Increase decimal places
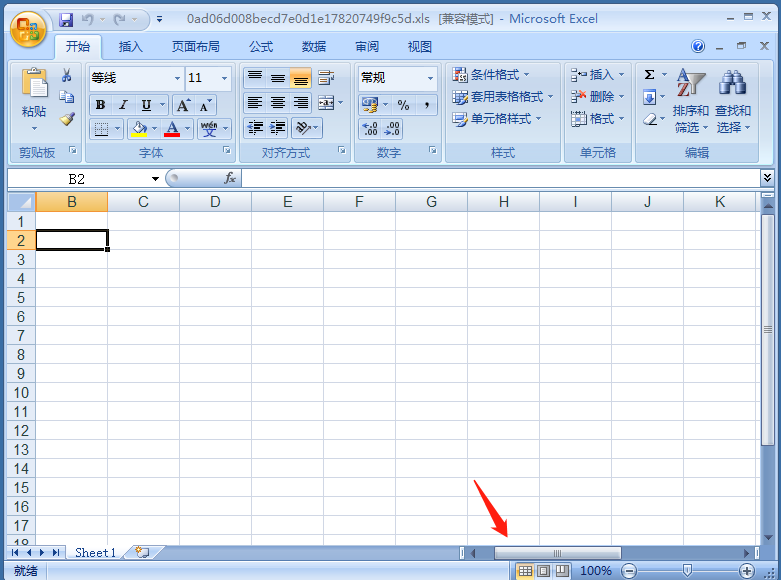Image resolution: width=781 pixels, height=580 pixels. click(x=370, y=129)
